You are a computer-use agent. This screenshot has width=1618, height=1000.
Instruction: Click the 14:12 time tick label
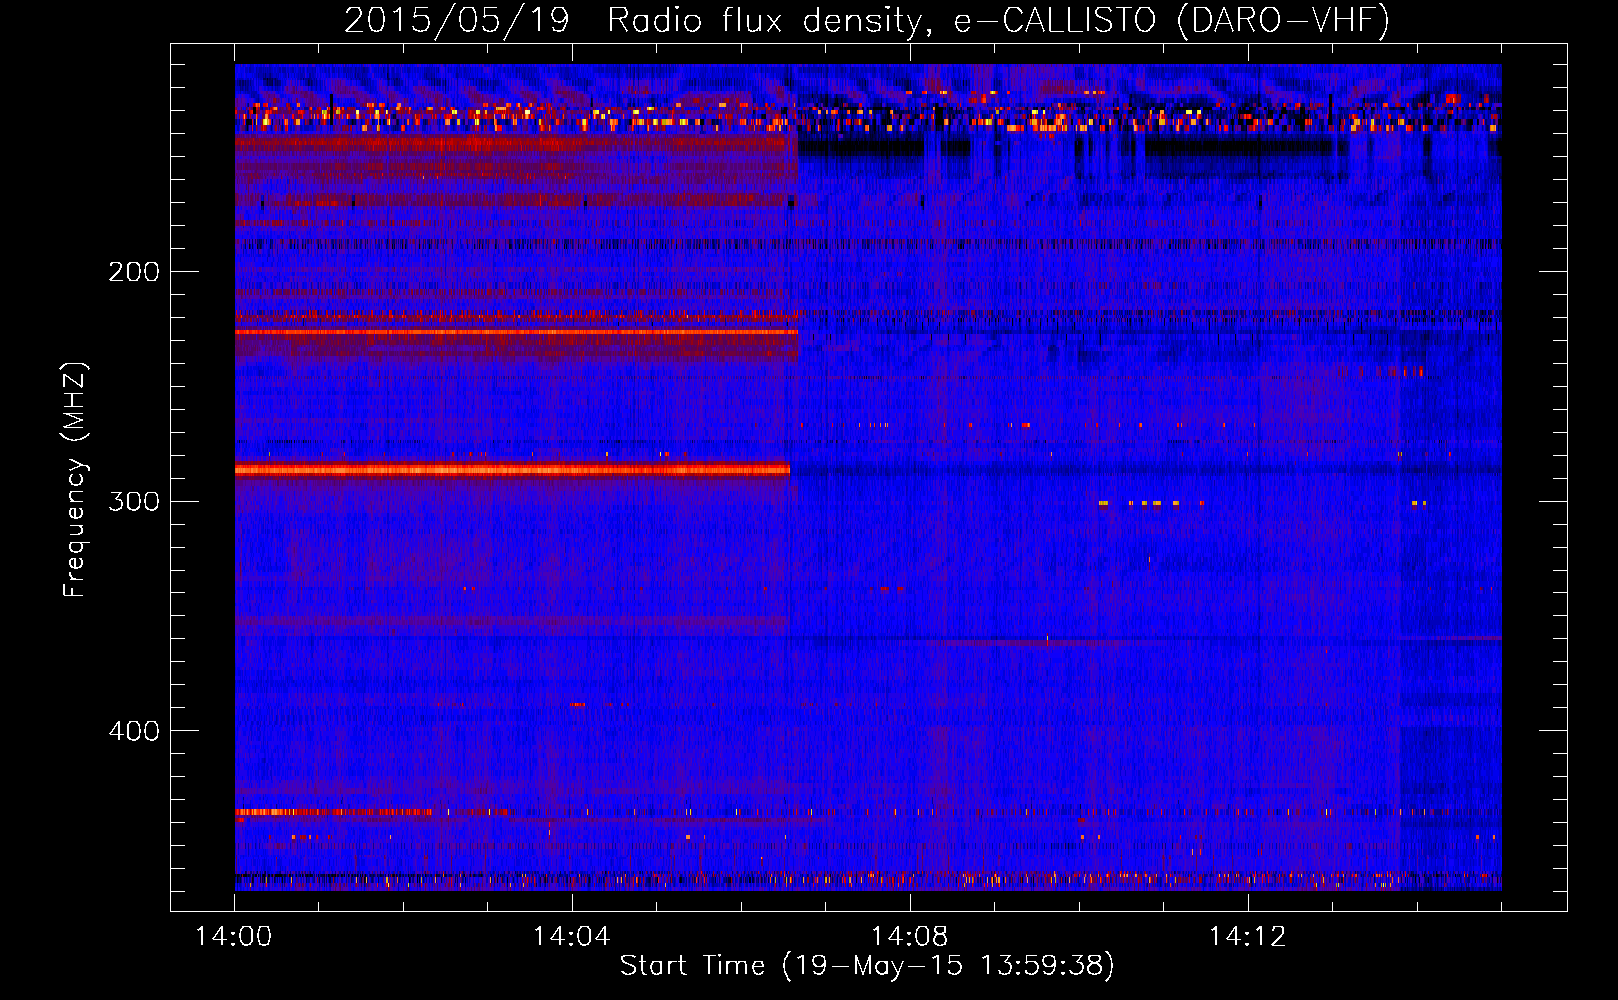tap(1247, 937)
